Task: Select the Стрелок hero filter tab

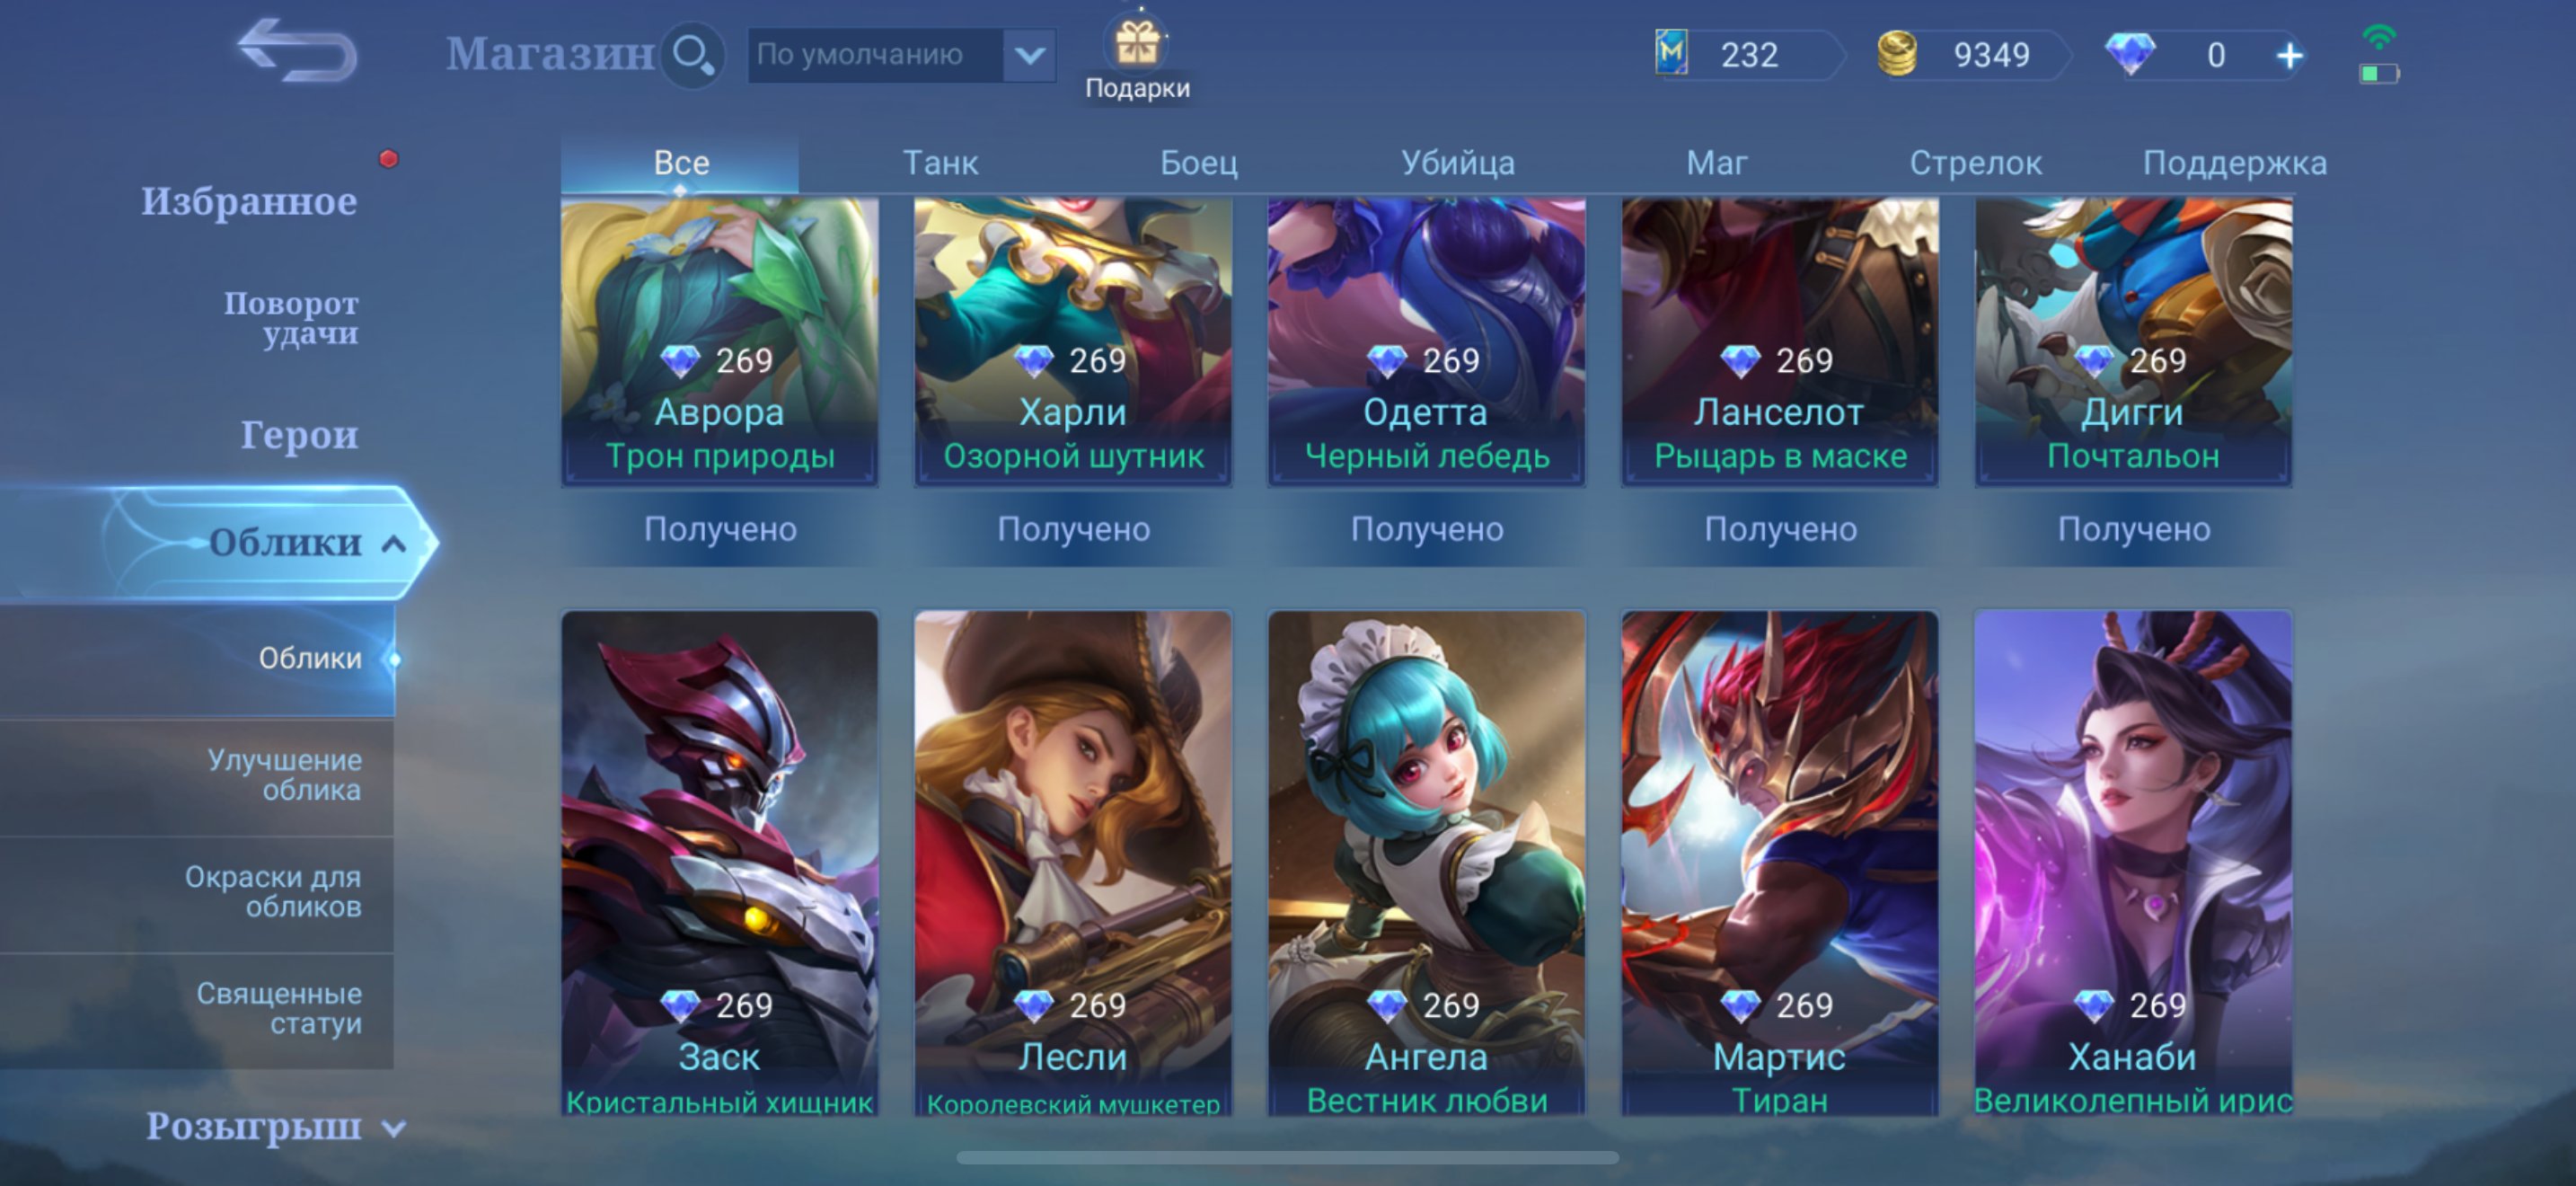Action: point(1975,163)
